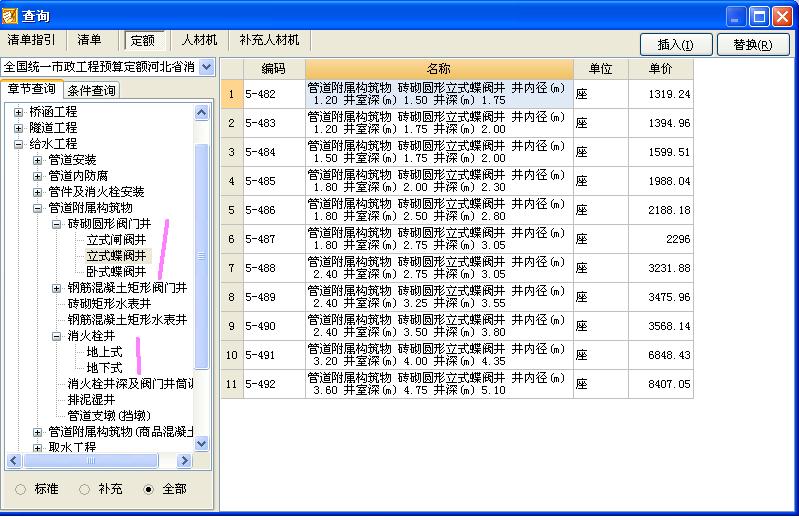The image size is (799, 520).
Task: Select the 定额 tab
Action: coord(143,40)
